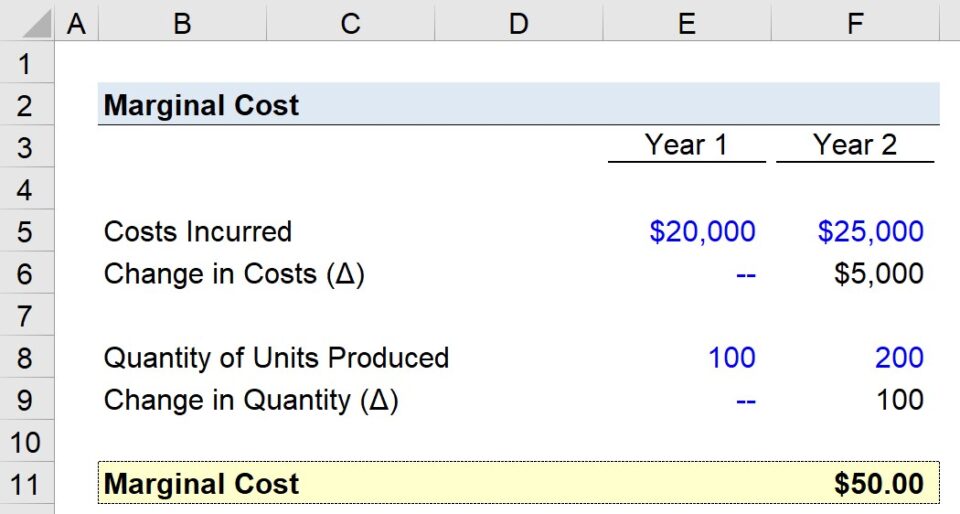Select row 11 header
The height and width of the screenshot is (514, 960).
click(27, 483)
